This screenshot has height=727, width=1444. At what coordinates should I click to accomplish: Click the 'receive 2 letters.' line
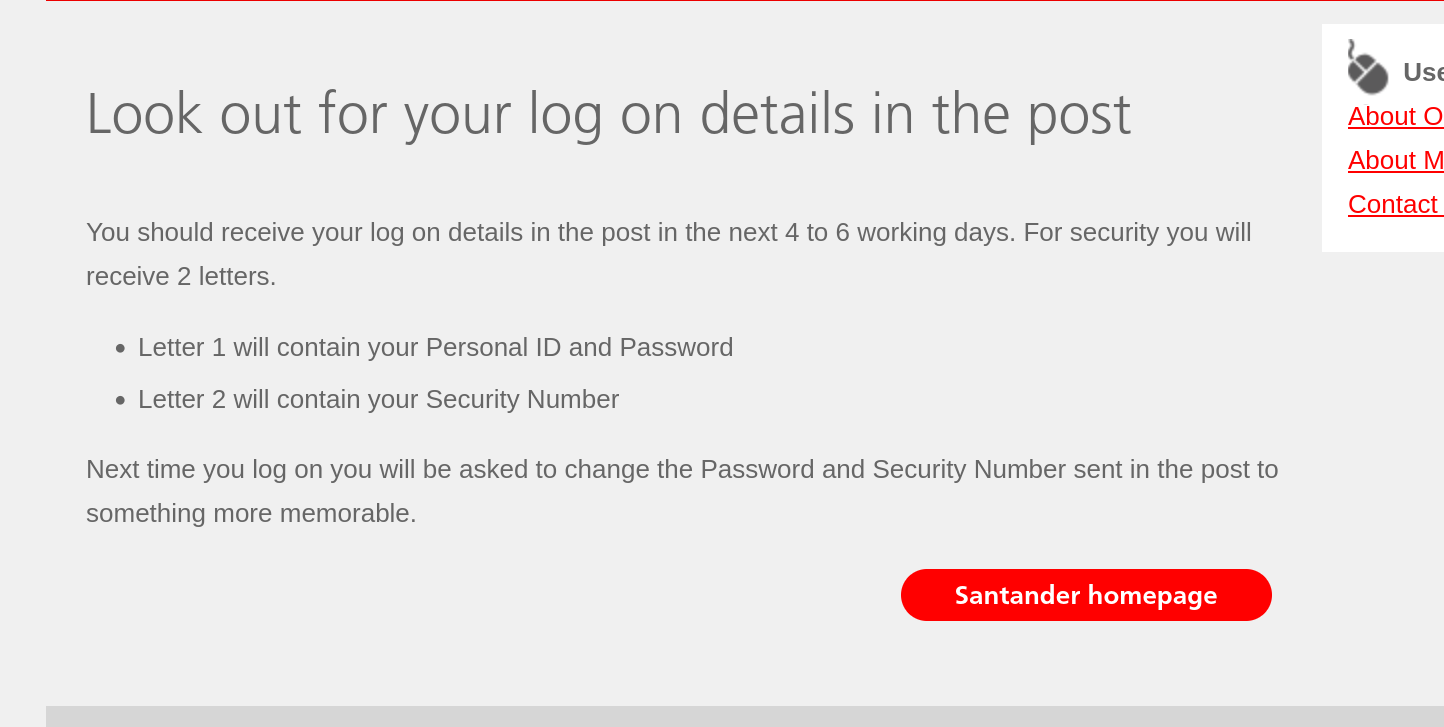point(181,276)
